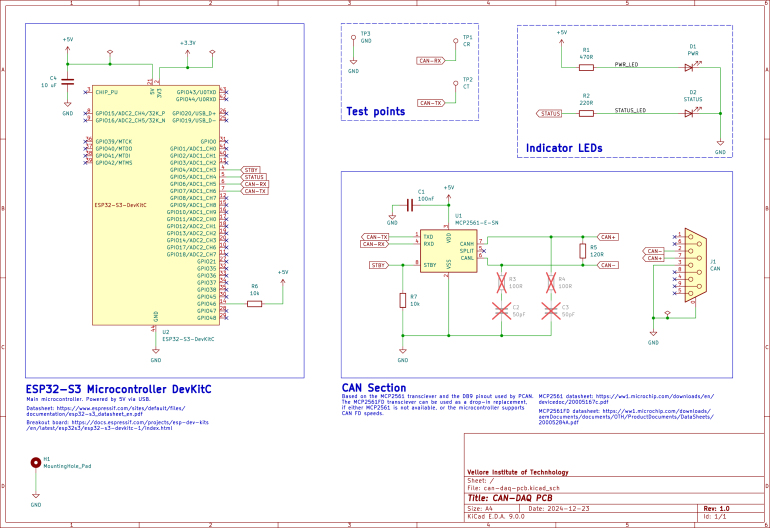The height and width of the screenshot is (528, 770).
Task: Click the ESP32-S3-DevKitC yellow module body
Action: tap(156, 205)
